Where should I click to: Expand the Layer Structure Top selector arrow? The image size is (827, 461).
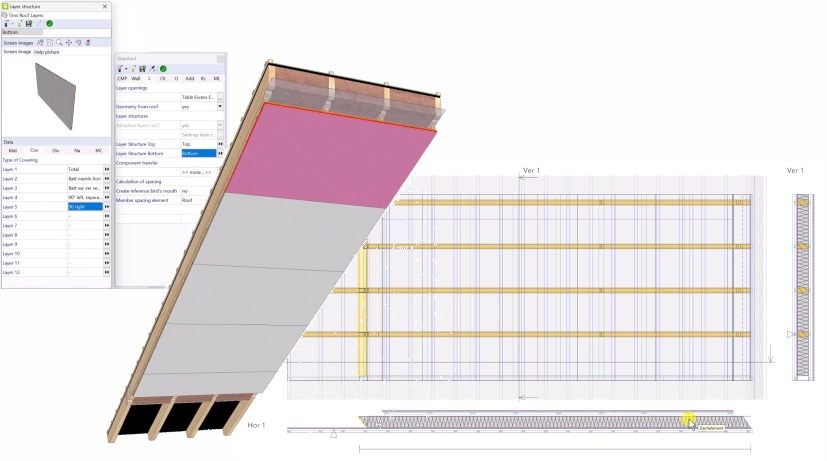coord(220,144)
